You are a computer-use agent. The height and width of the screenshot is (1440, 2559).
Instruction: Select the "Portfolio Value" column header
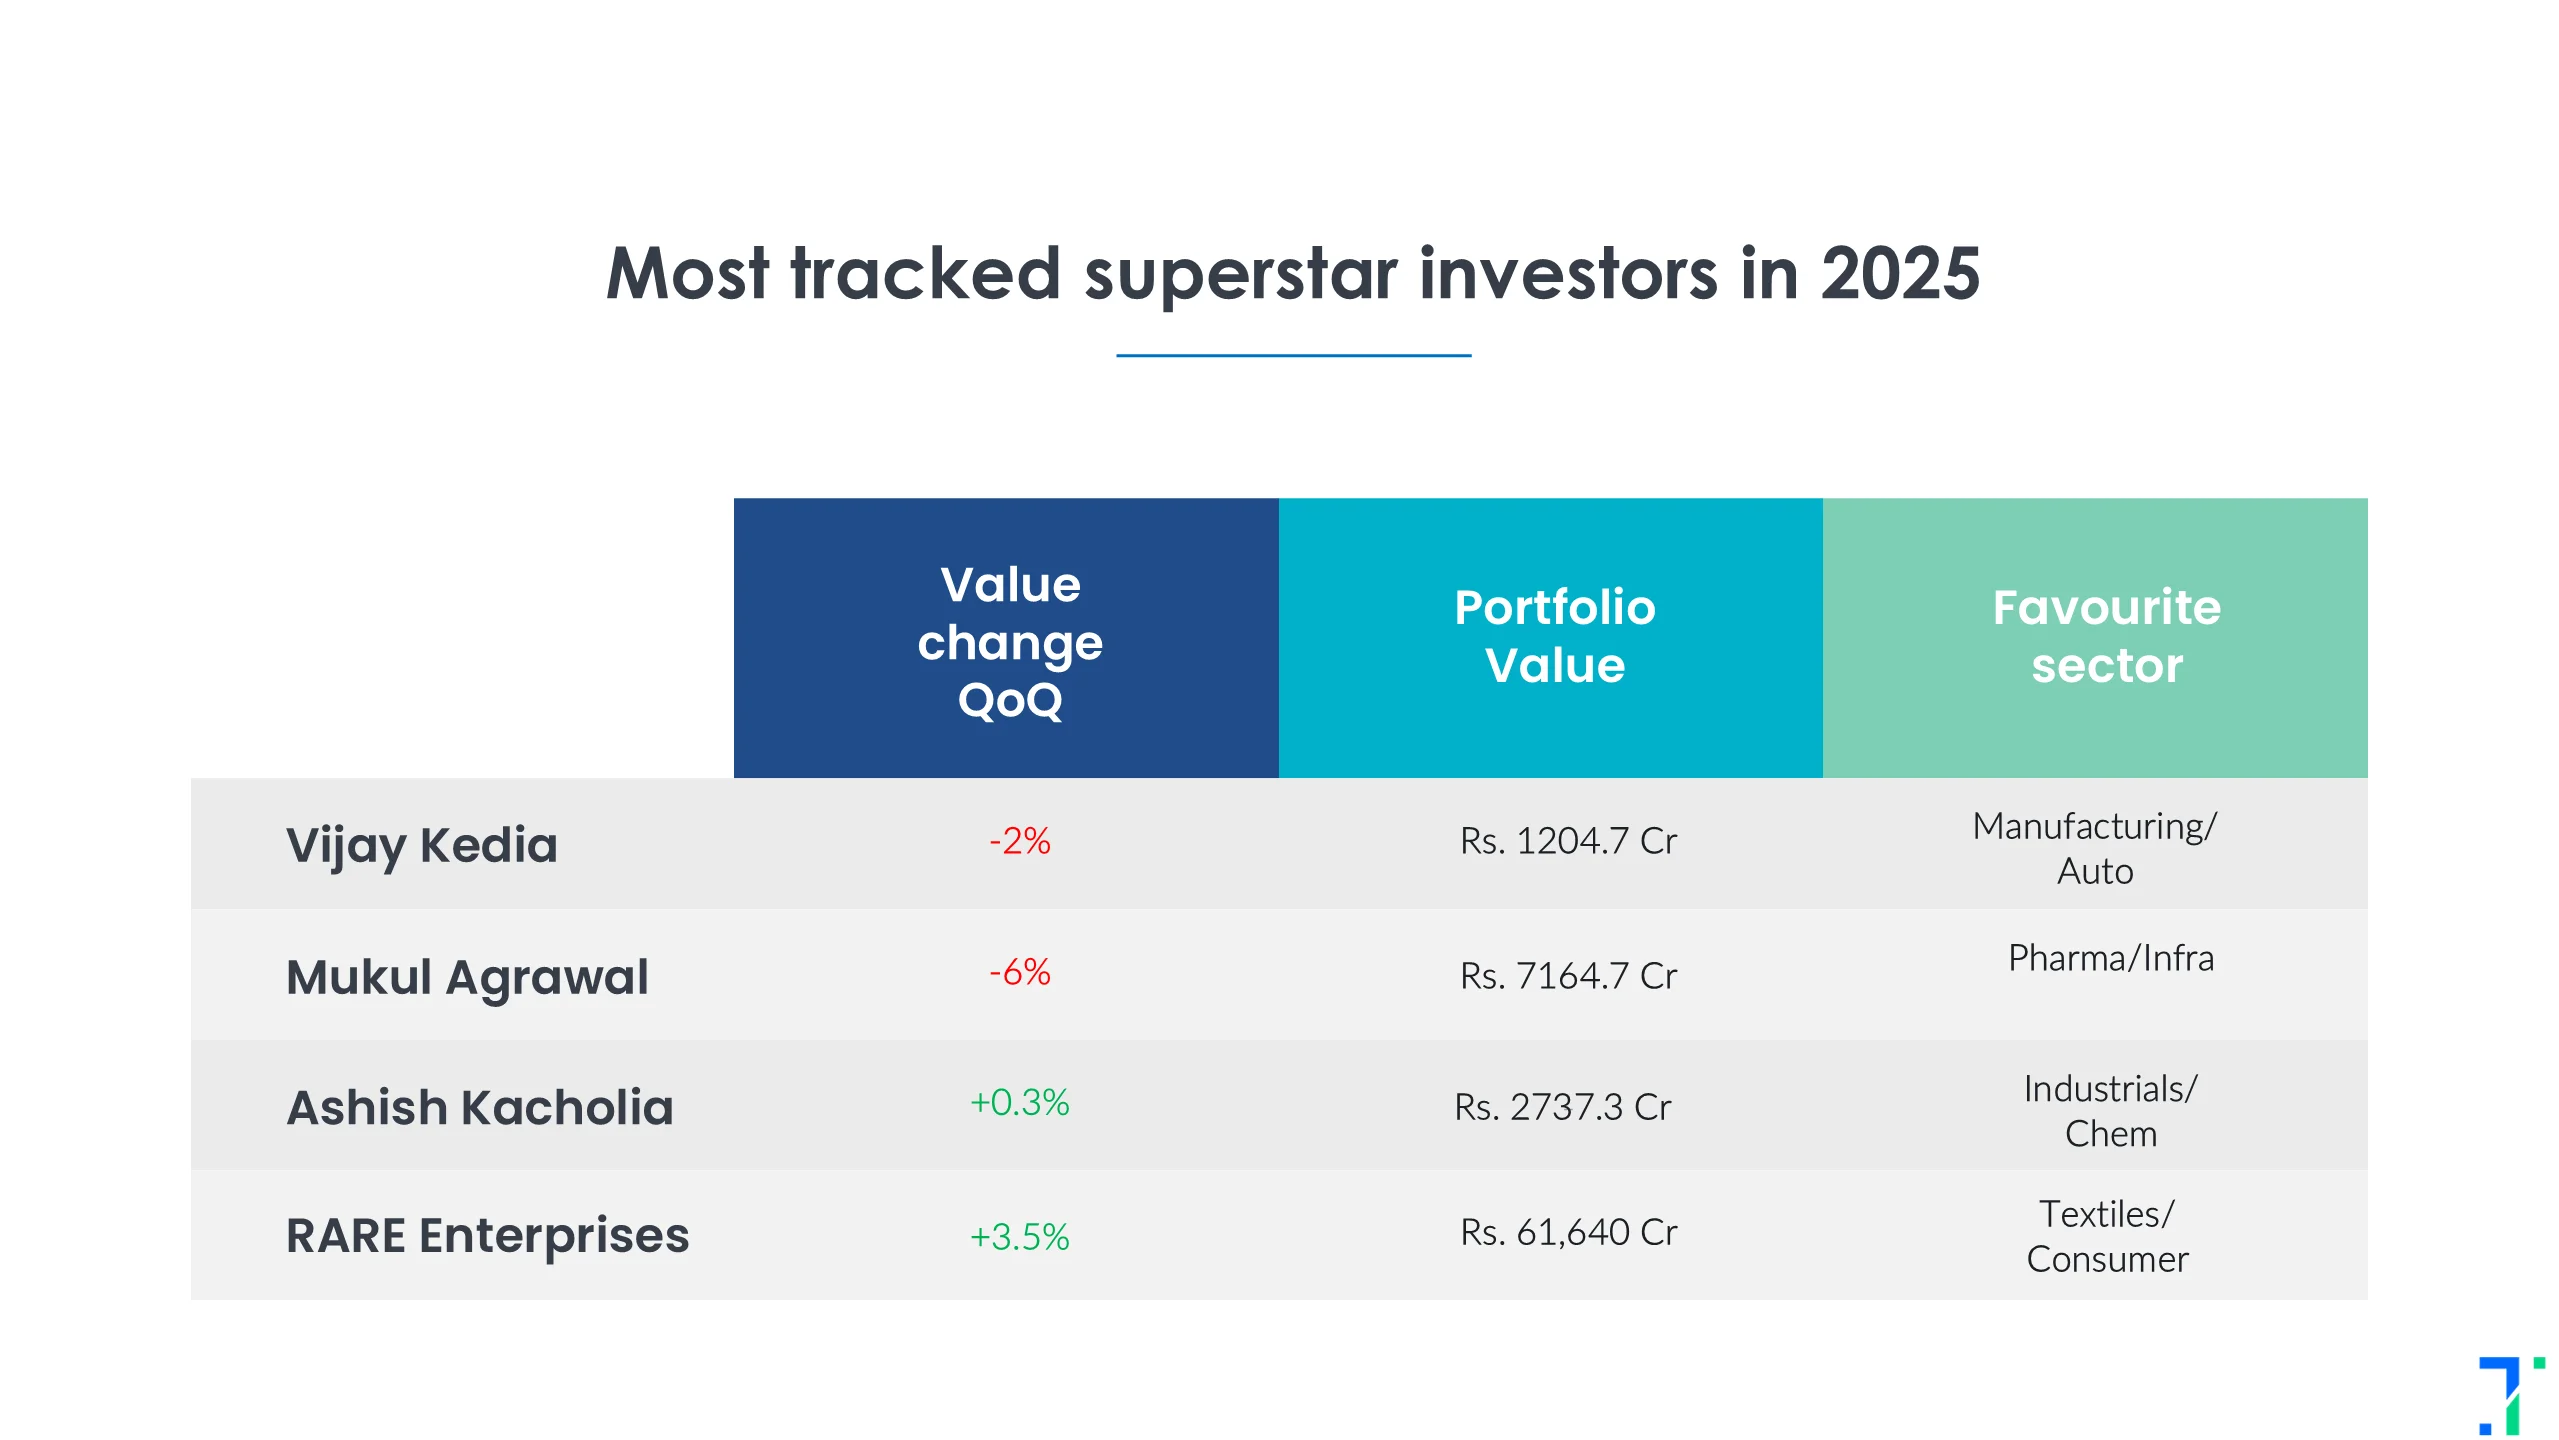(x=1554, y=636)
